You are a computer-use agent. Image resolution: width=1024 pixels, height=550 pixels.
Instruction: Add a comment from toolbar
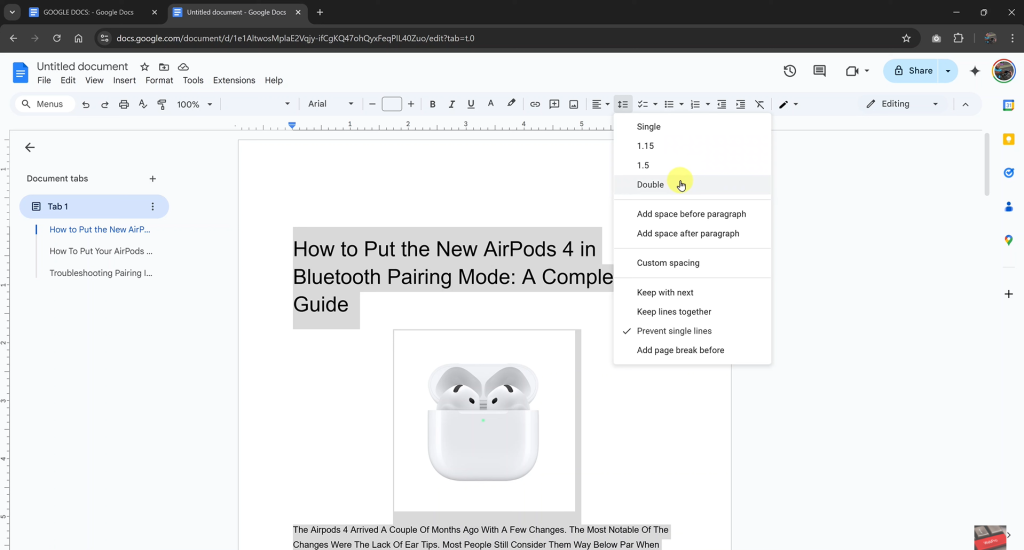tap(554, 105)
